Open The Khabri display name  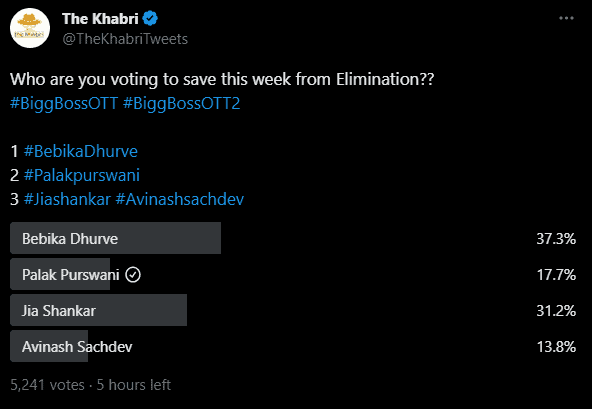(x=100, y=19)
